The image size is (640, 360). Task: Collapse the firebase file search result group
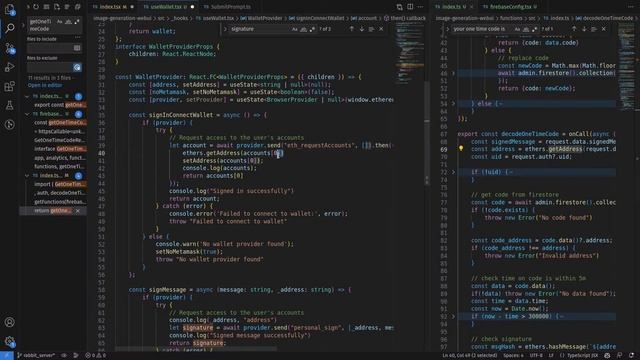(27, 114)
